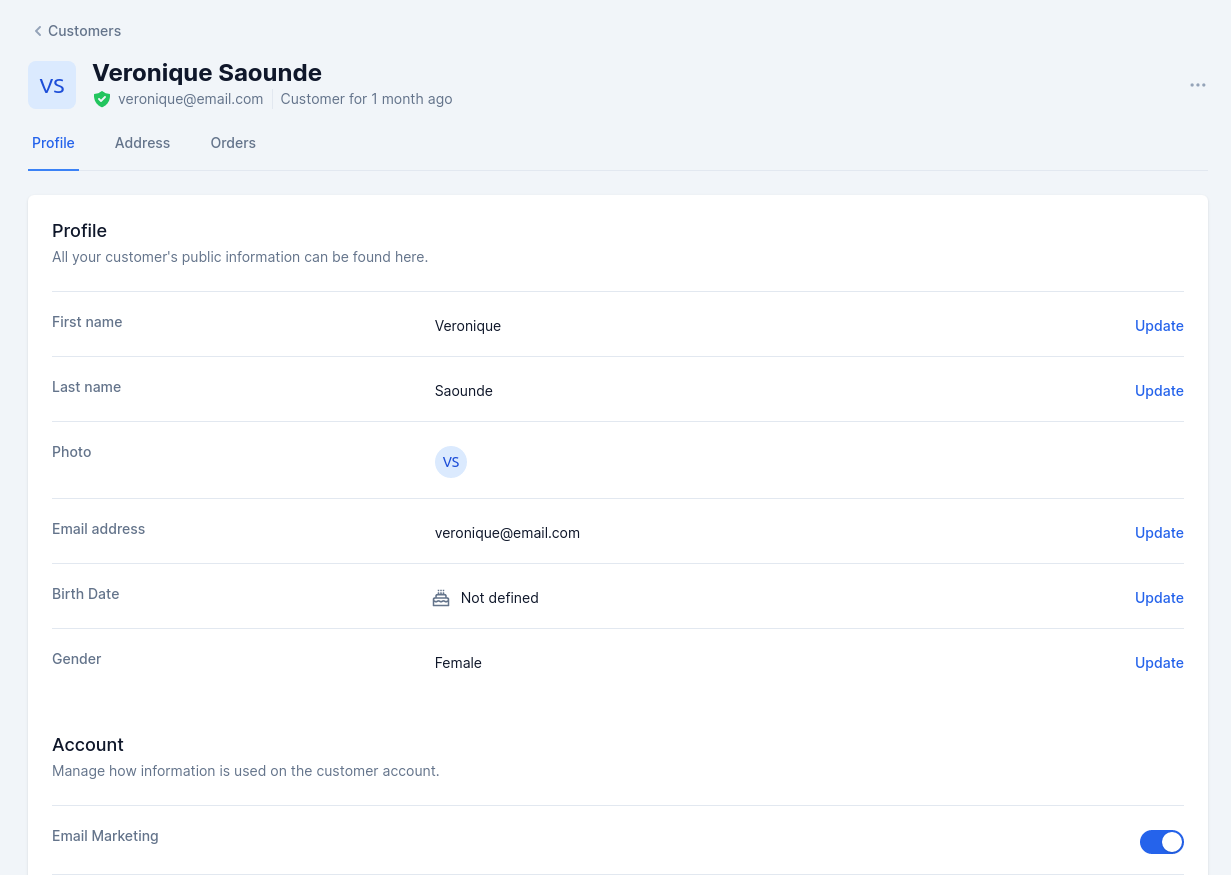Click the verified email shield icon

point(101,99)
